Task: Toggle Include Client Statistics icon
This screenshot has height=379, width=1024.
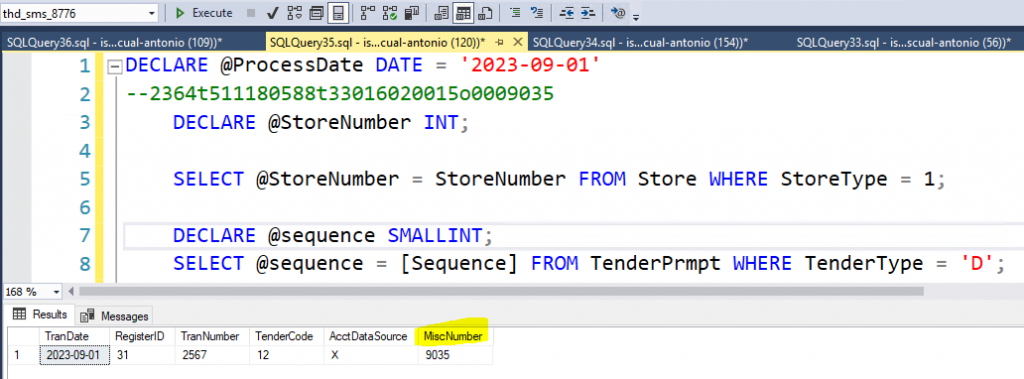Action: pyautogui.click(x=411, y=13)
